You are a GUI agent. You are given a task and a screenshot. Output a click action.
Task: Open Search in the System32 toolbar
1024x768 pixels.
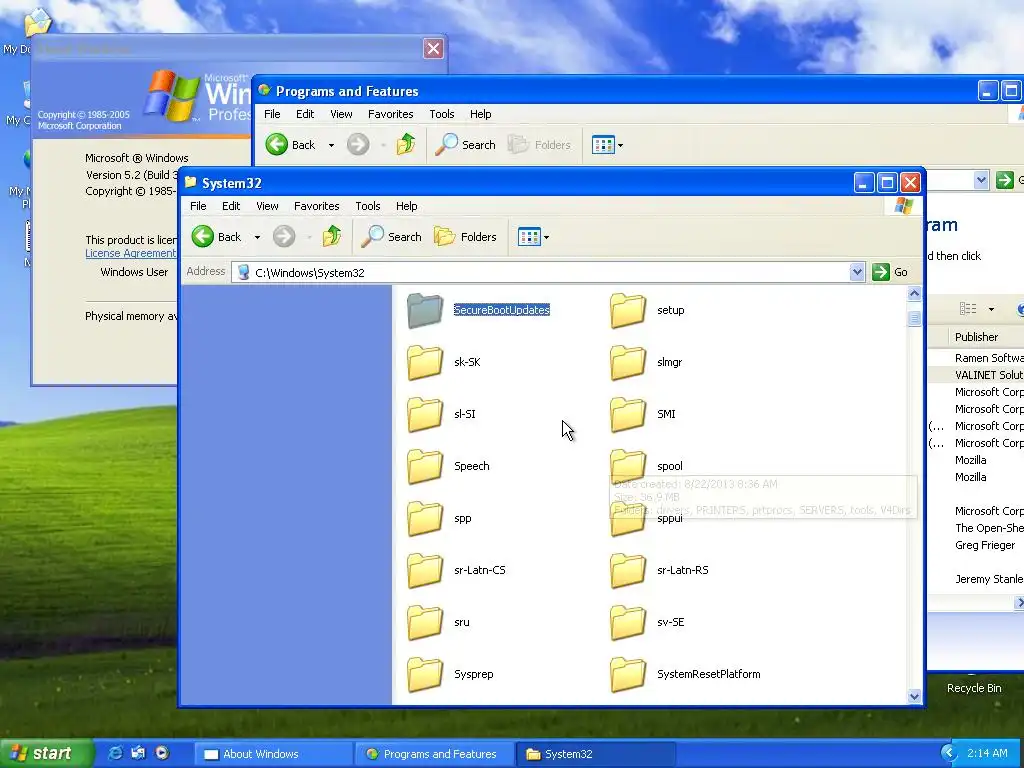point(391,236)
